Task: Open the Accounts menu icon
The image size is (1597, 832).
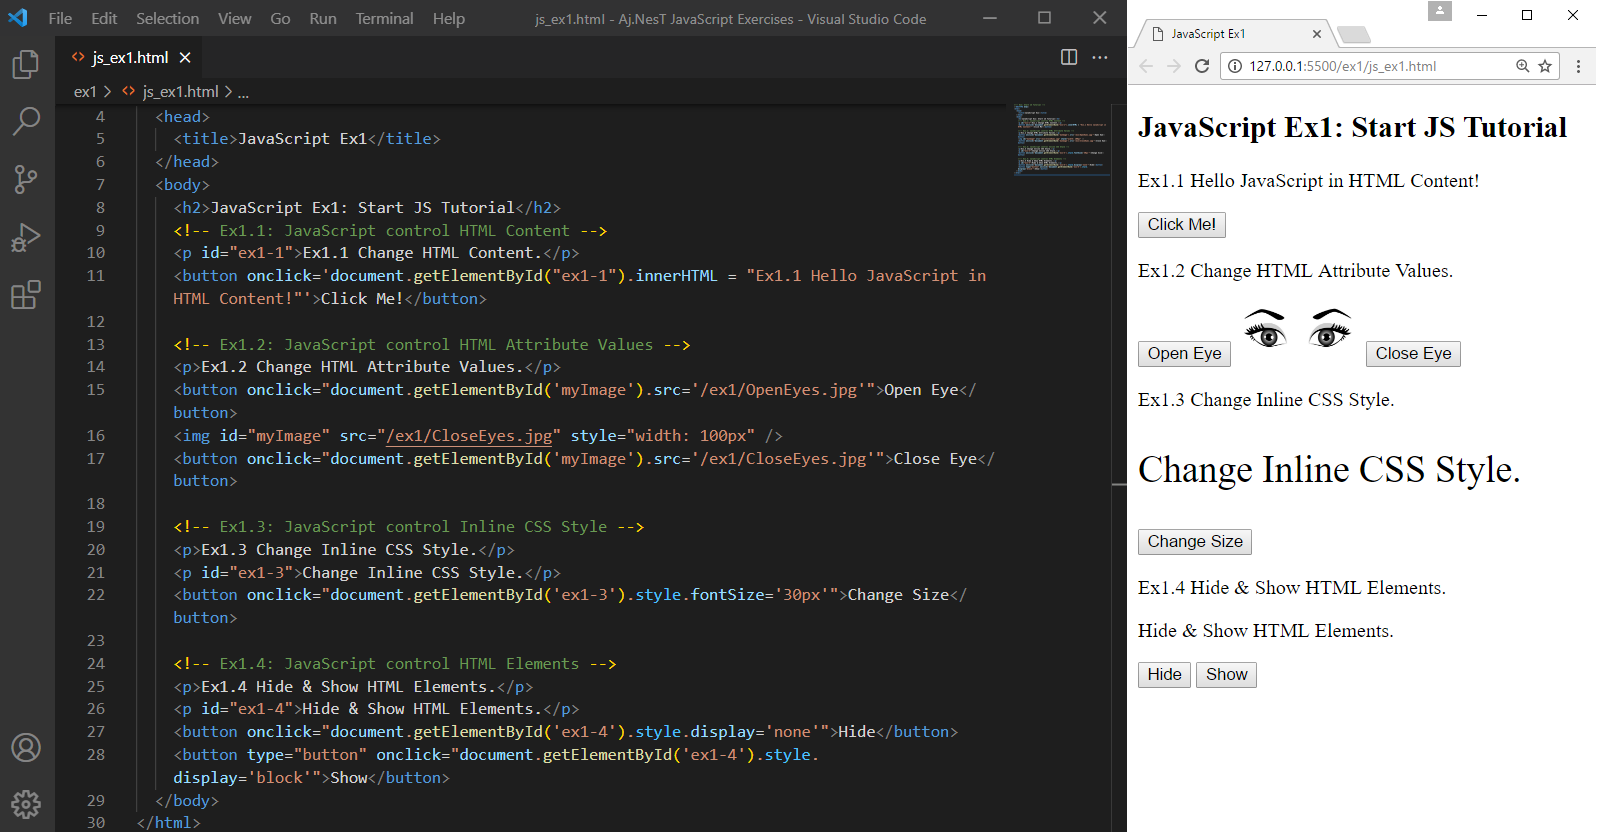Action: 26,747
